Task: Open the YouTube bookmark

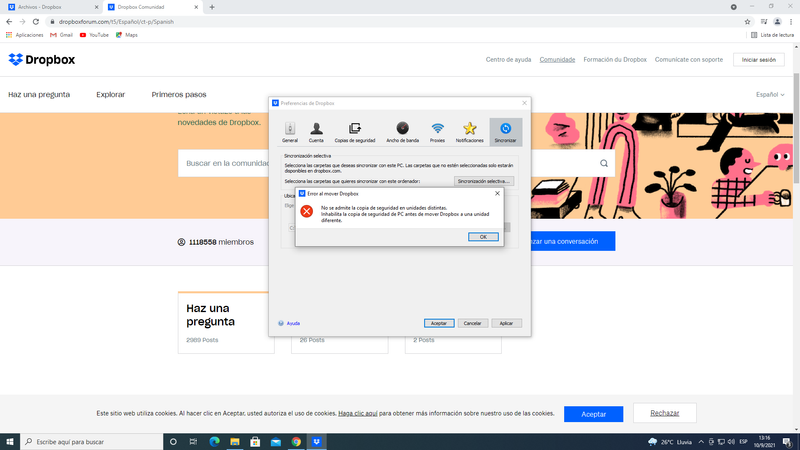Action: point(94,35)
